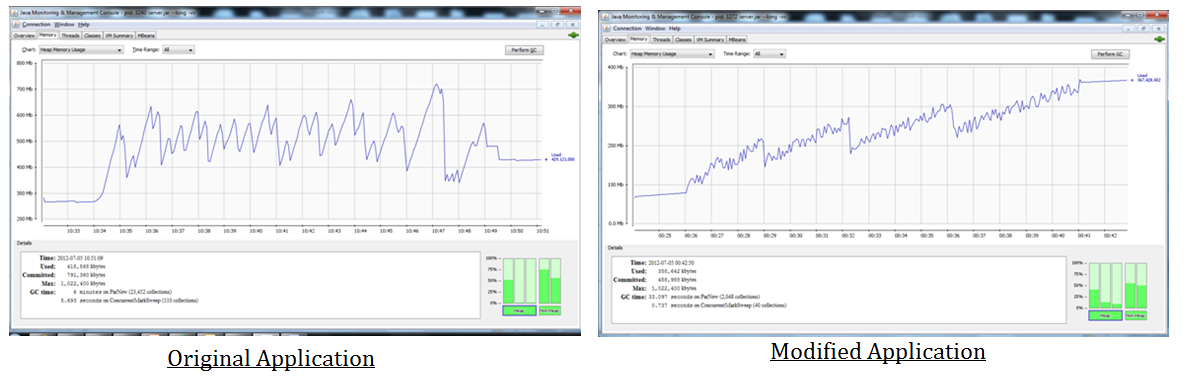Expand Time Range dropdown in Modified window
This screenshot has height=390, width=1192.
click(x=769, y=54)
